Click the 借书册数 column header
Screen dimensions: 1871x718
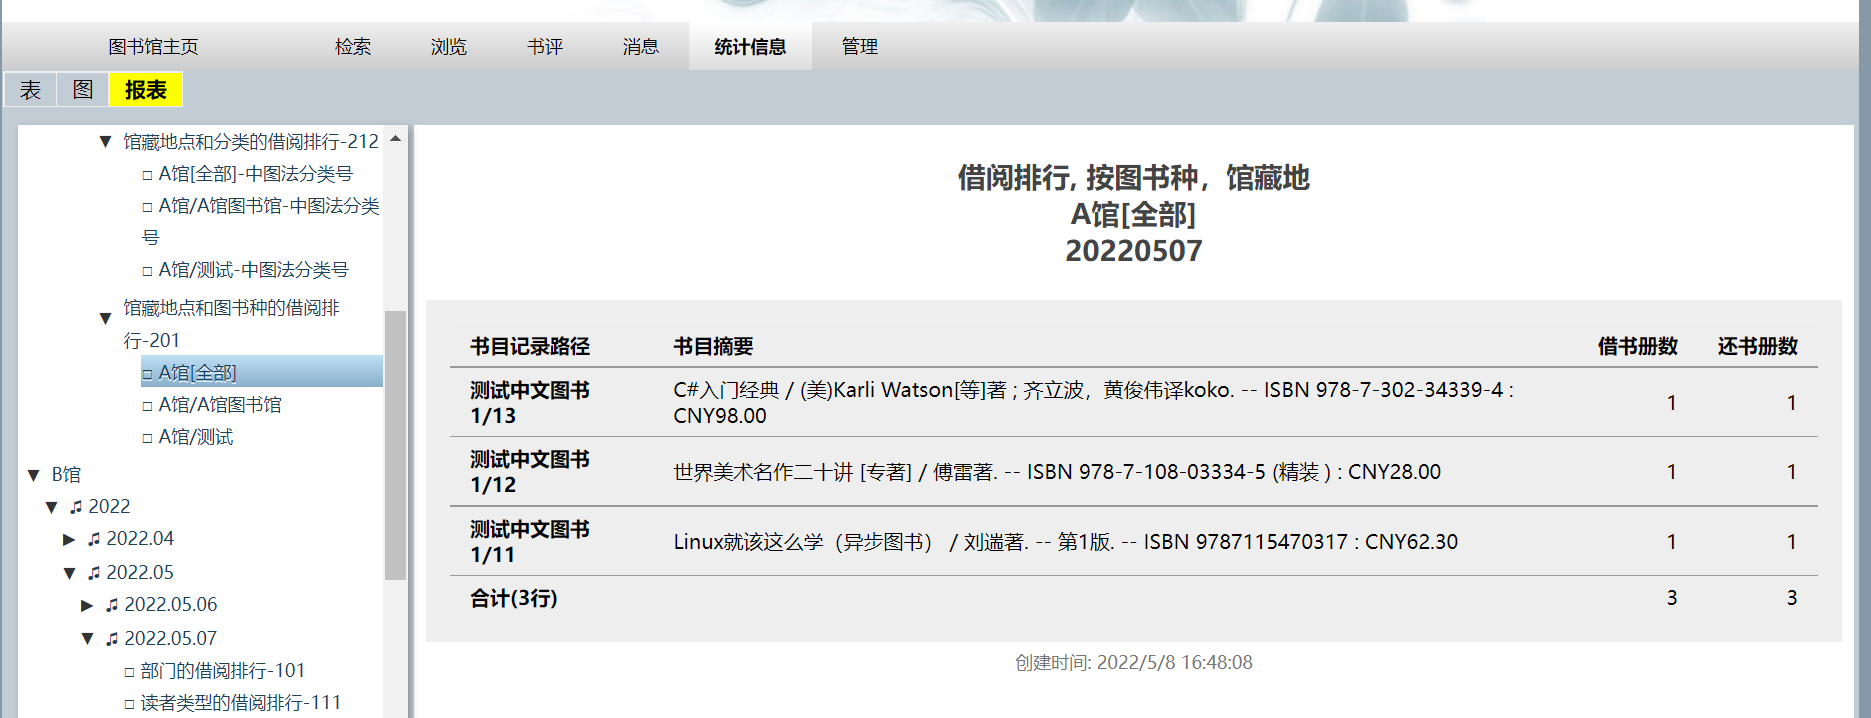coord(1637,347)
